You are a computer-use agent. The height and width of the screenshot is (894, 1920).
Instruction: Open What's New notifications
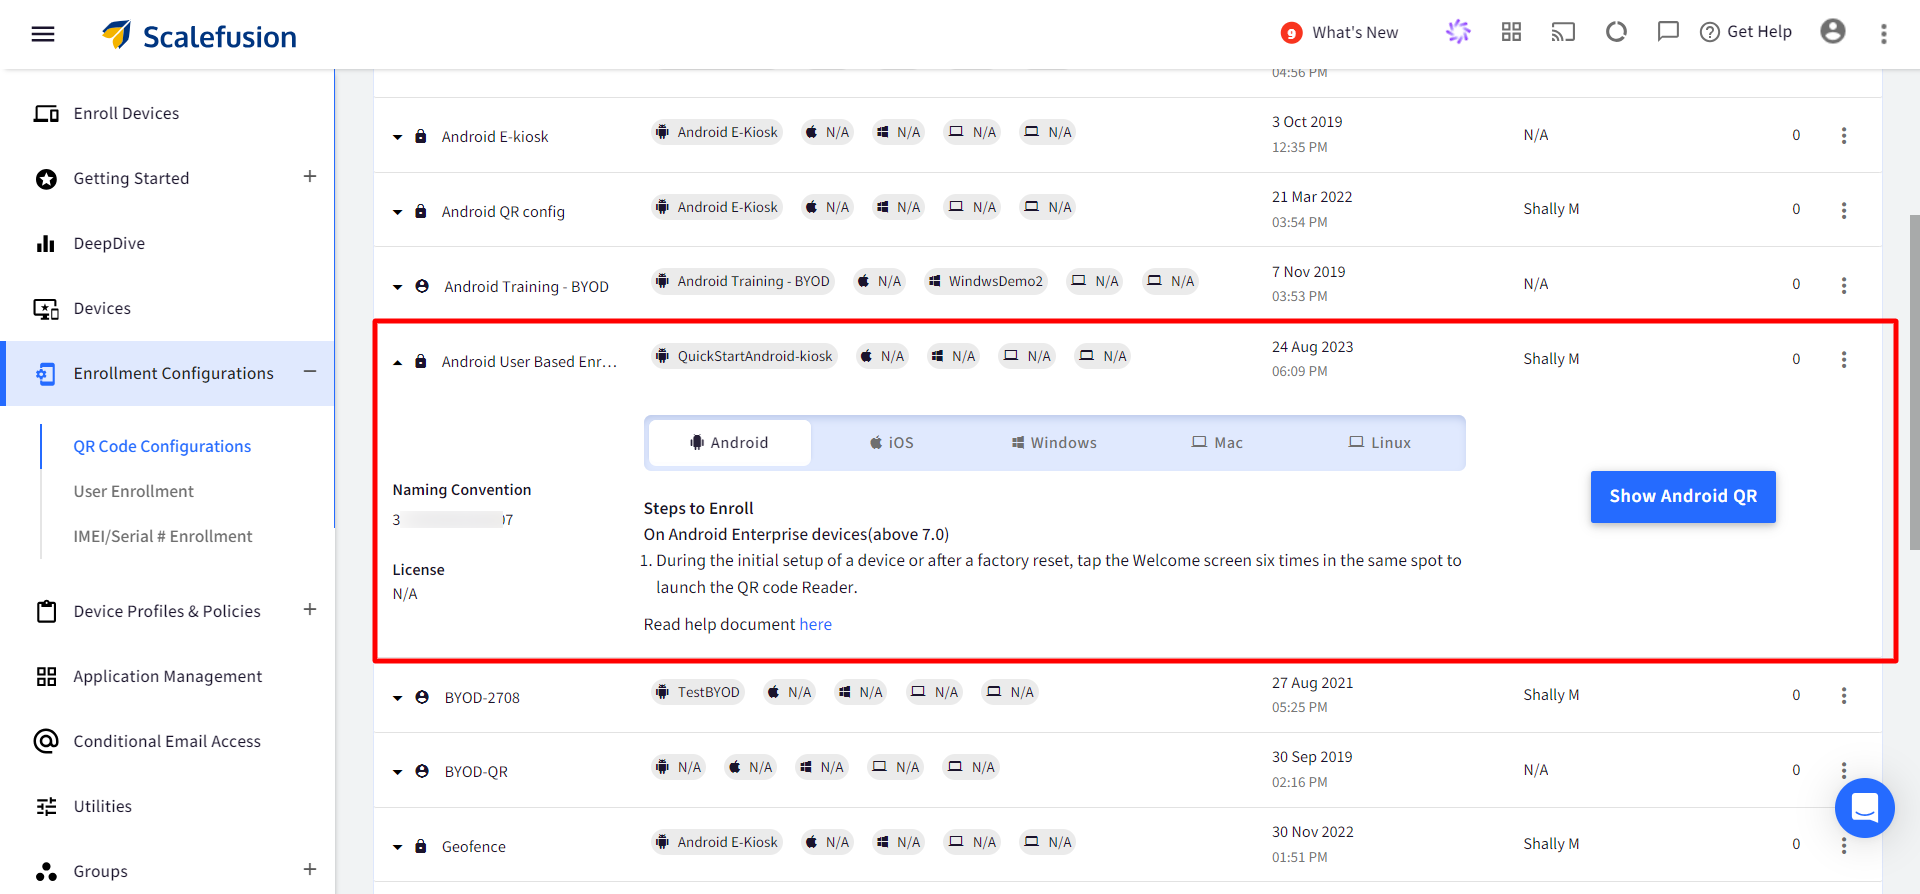(1340, 33)
